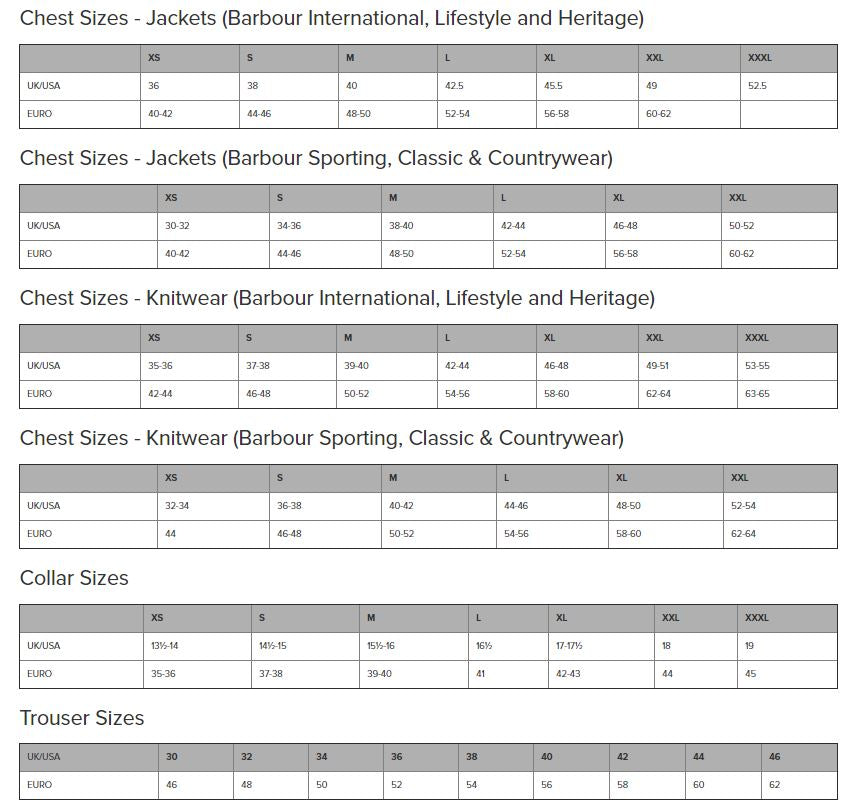The image size is (865, 807).
Task: Select the 42.5 chest size cell
Action: [x=454, y=86]
